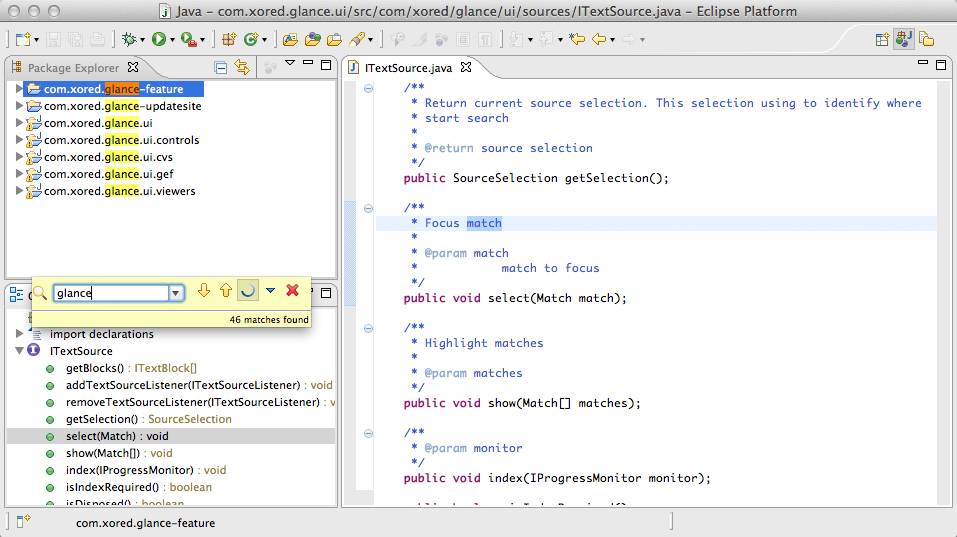Click the Outline view tab icon
The width and height of the screenshot is (957, 537).
pos(16,295)
